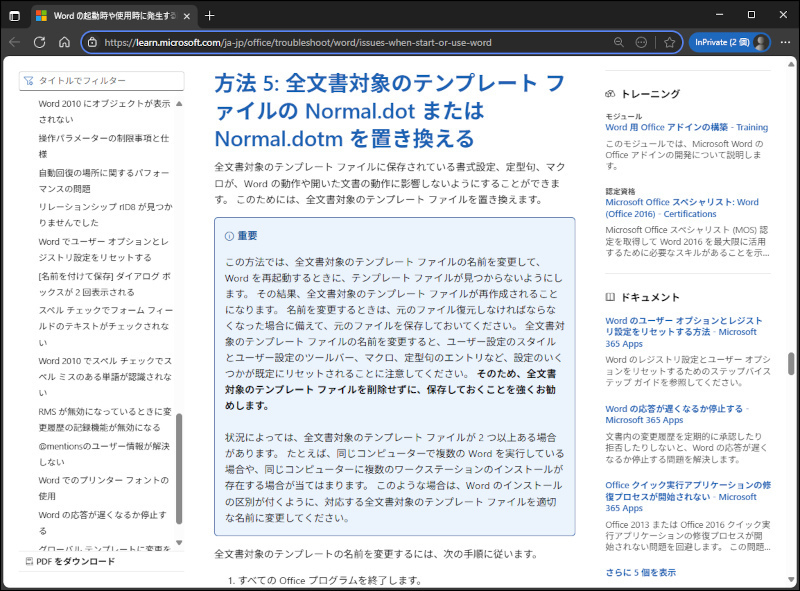Click sidebar scroll down arrow

179,543
